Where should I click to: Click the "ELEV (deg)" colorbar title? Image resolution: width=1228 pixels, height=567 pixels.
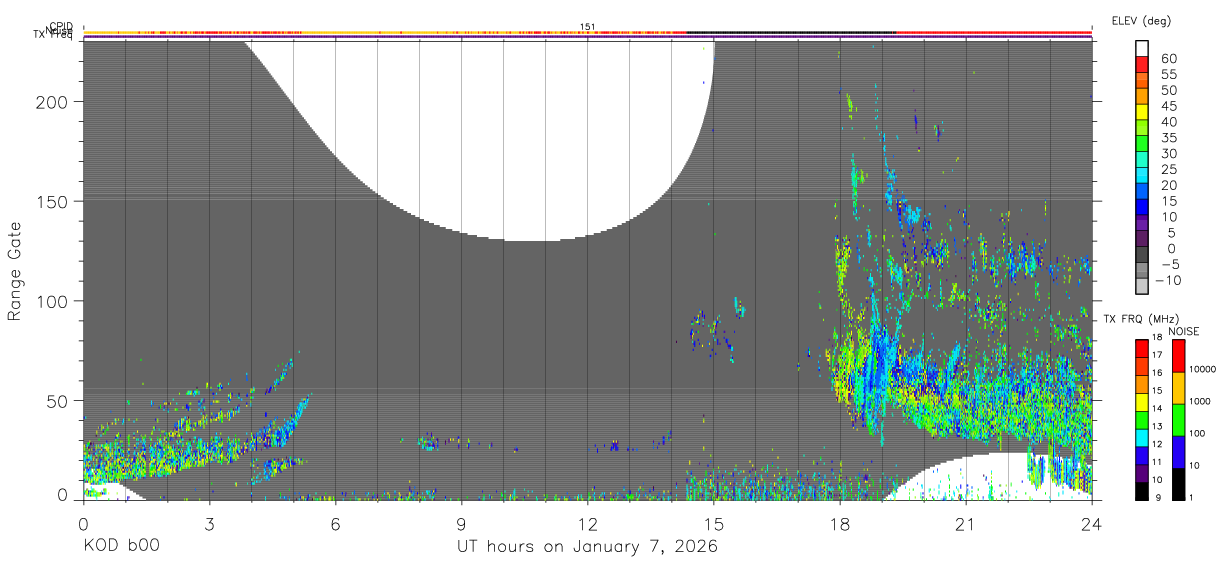[1141, 20]
